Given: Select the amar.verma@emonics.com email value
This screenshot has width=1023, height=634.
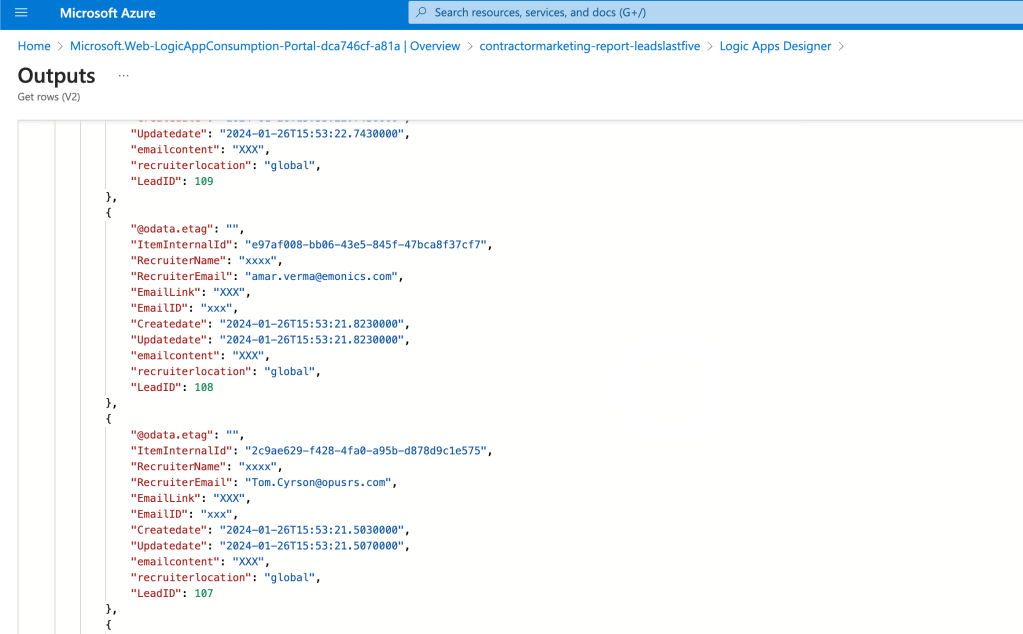Looking at the screenshot, I should click(322, 277).
